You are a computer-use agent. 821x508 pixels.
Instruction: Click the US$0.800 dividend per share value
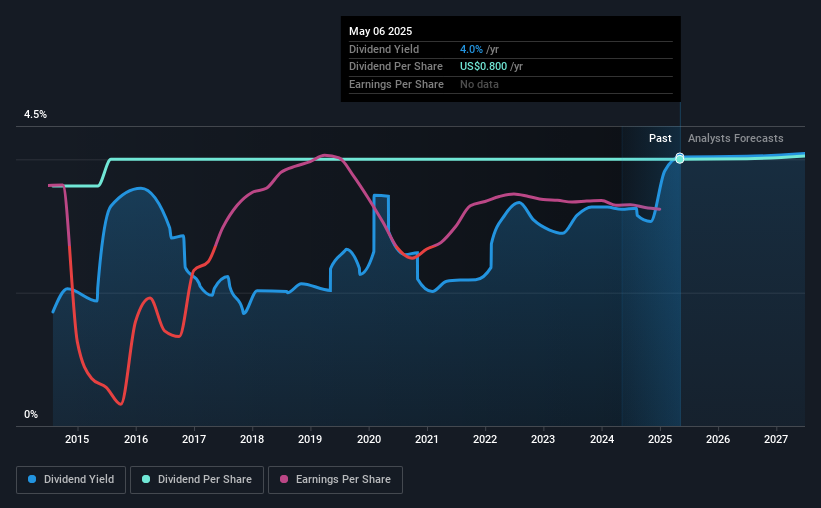click(x=483, y=67)
